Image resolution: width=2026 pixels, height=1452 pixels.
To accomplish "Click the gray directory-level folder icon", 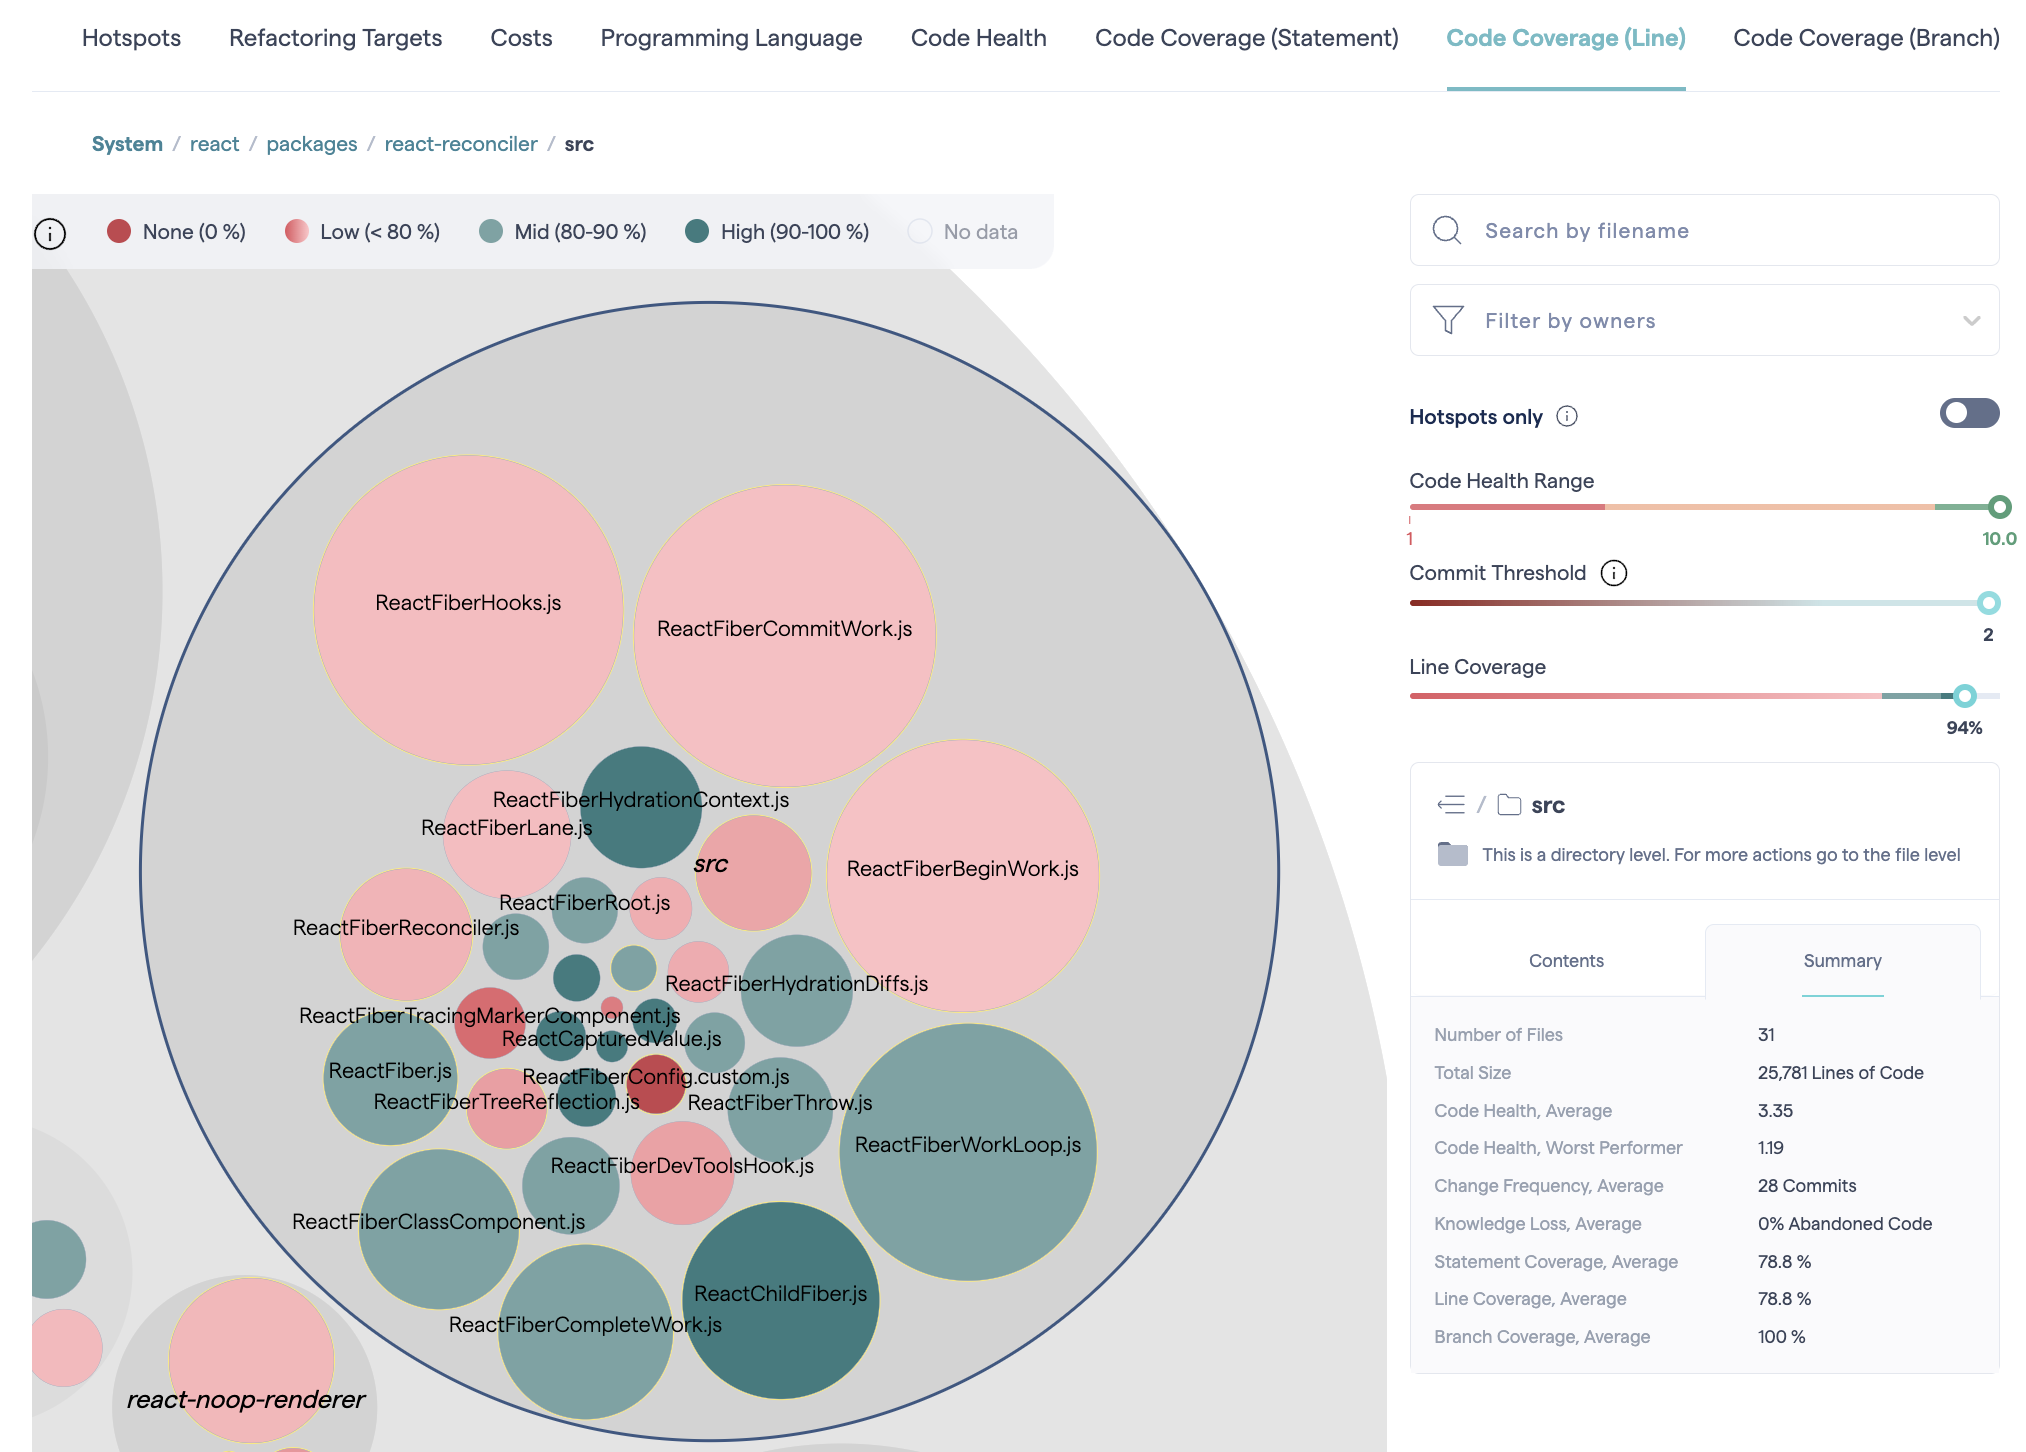I will click(1452, 854).
